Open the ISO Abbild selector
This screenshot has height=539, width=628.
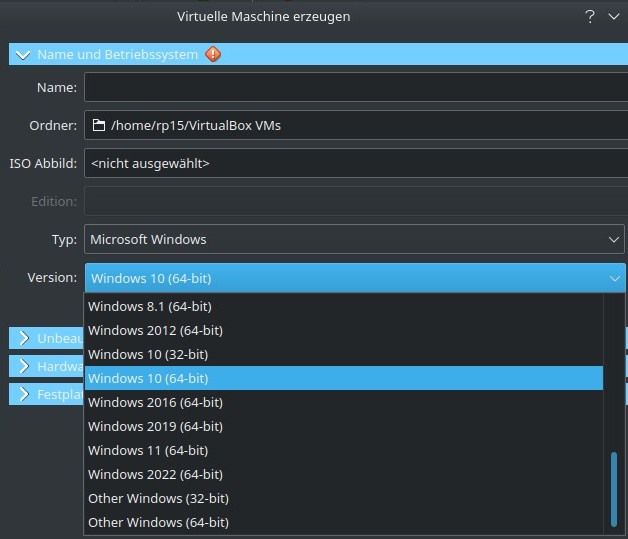click(x=356, y=163)
